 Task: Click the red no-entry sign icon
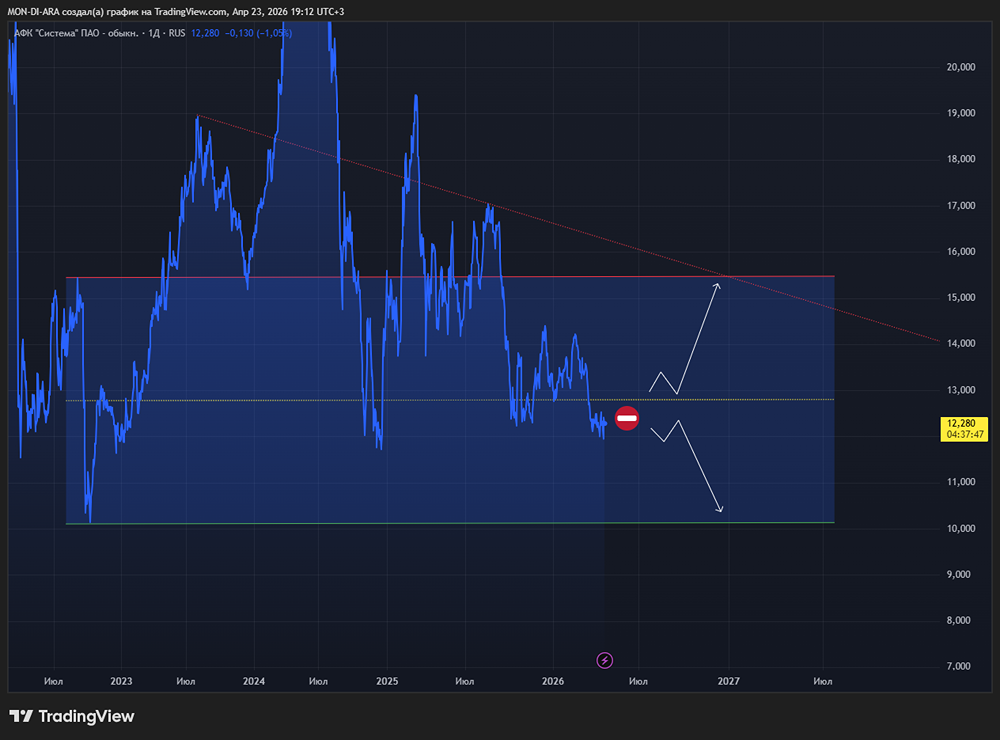coord(627,418)
